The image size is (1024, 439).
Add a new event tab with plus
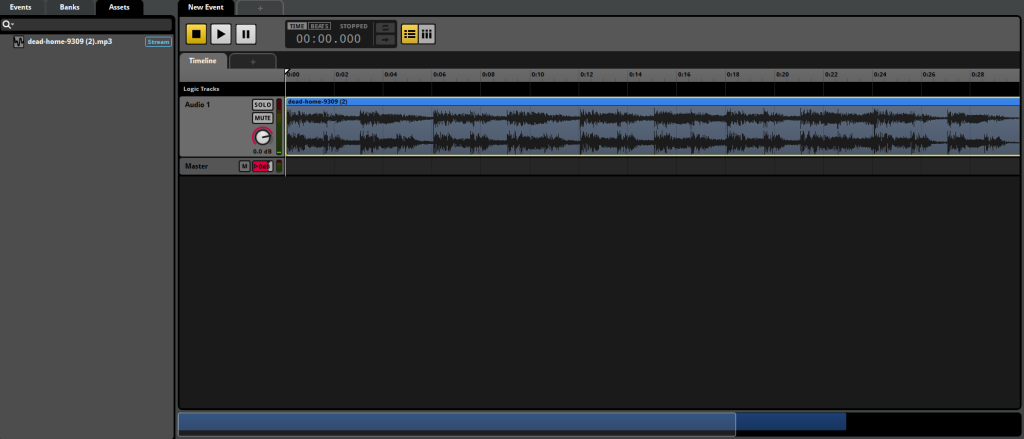click(260, 8)
